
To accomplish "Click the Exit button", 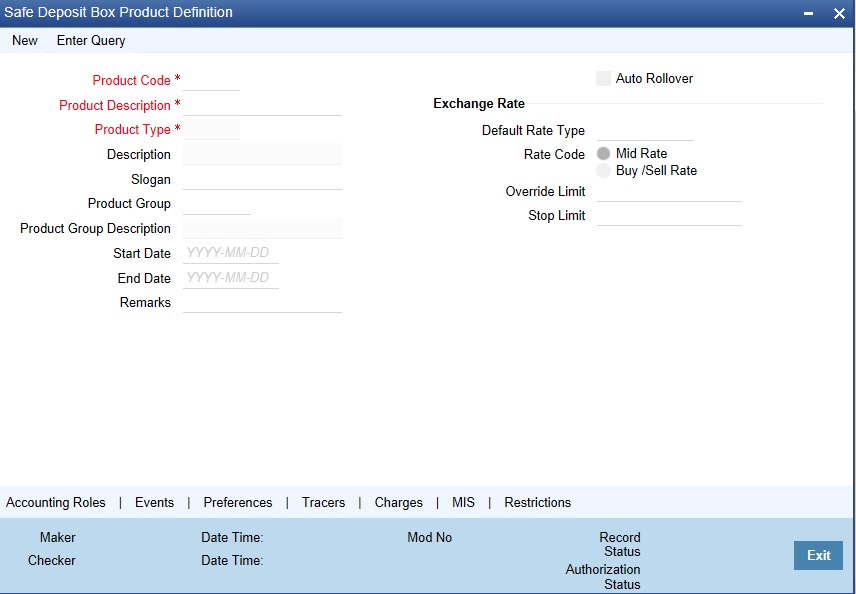I will coord(818,555).
